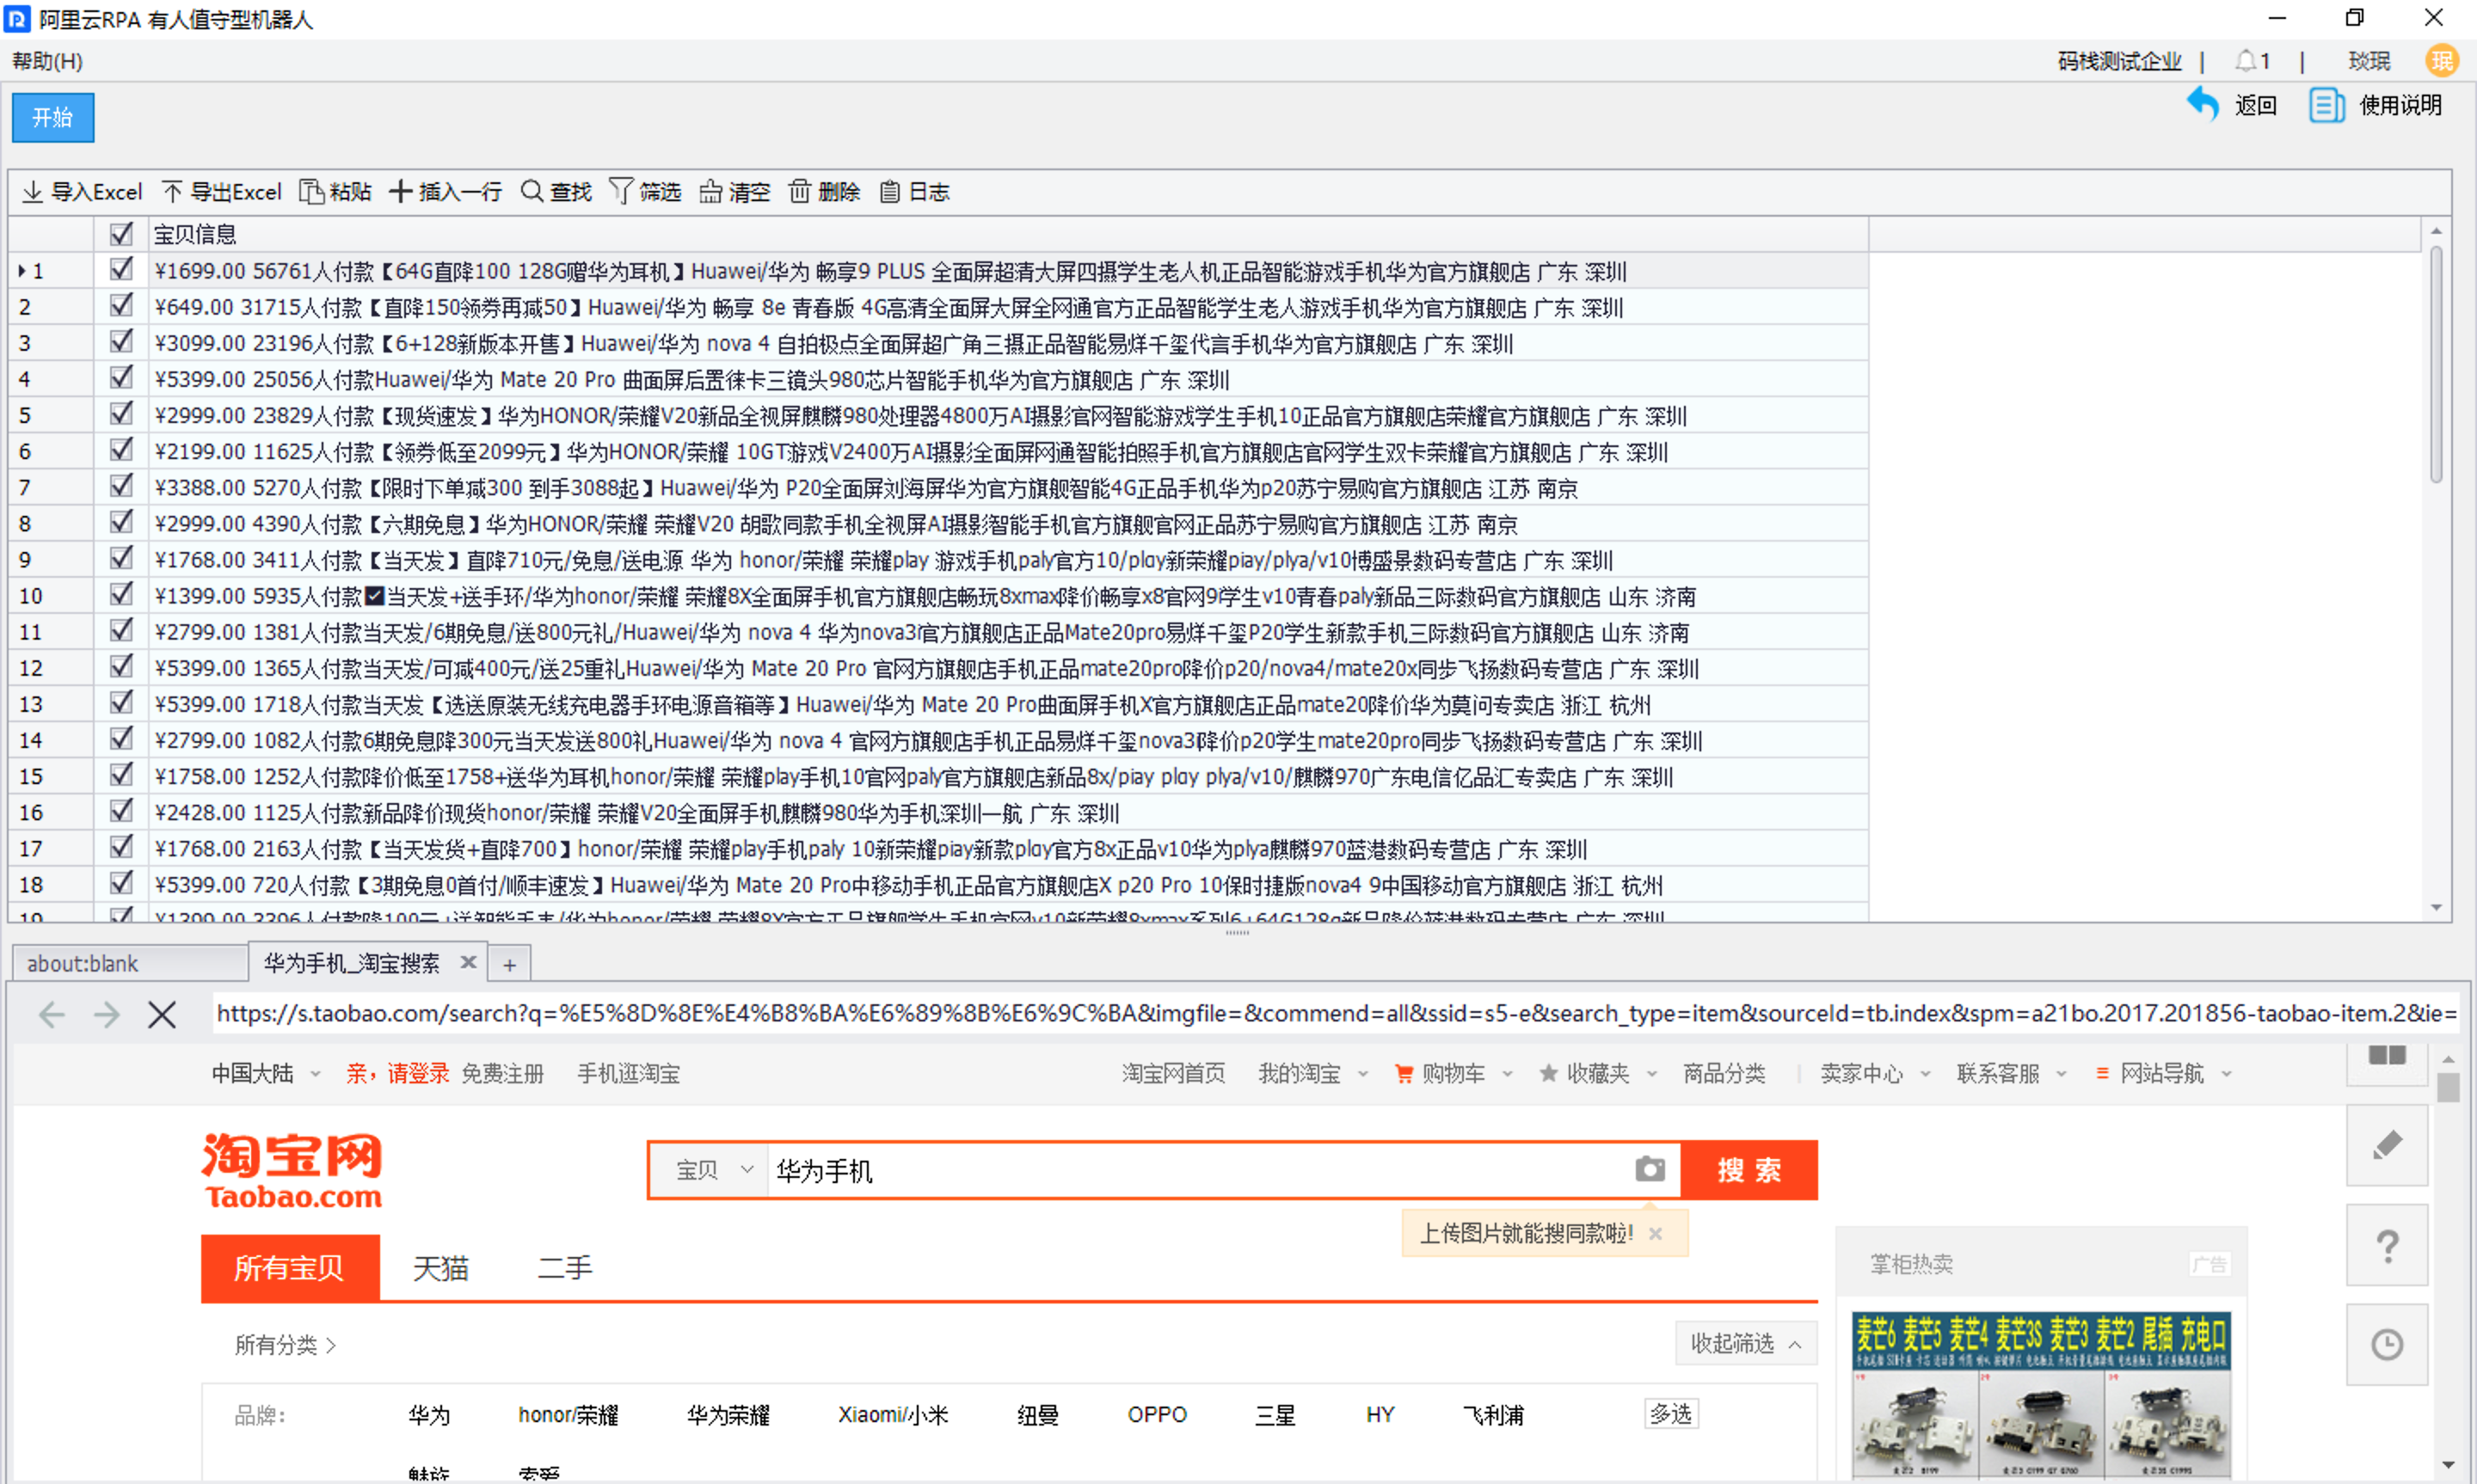Toggle row 17 checkbox
Screen dimensions: 2477x1484
pyautogui.click(x=121, y=847)
